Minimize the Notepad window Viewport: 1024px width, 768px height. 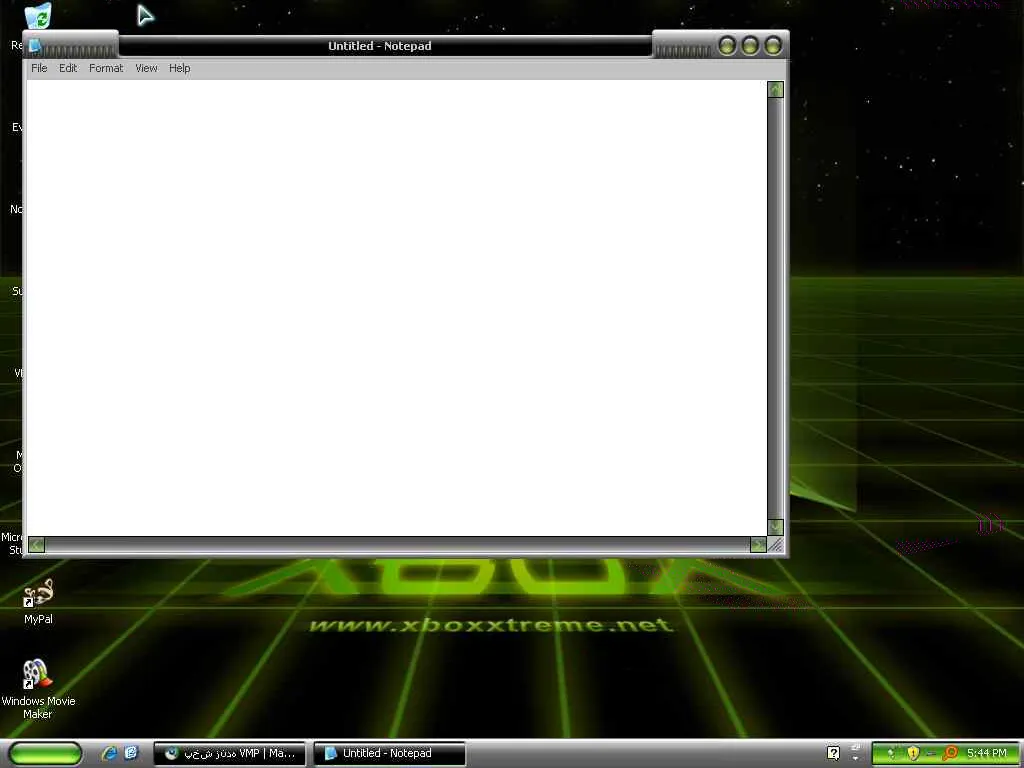point(727,46)
